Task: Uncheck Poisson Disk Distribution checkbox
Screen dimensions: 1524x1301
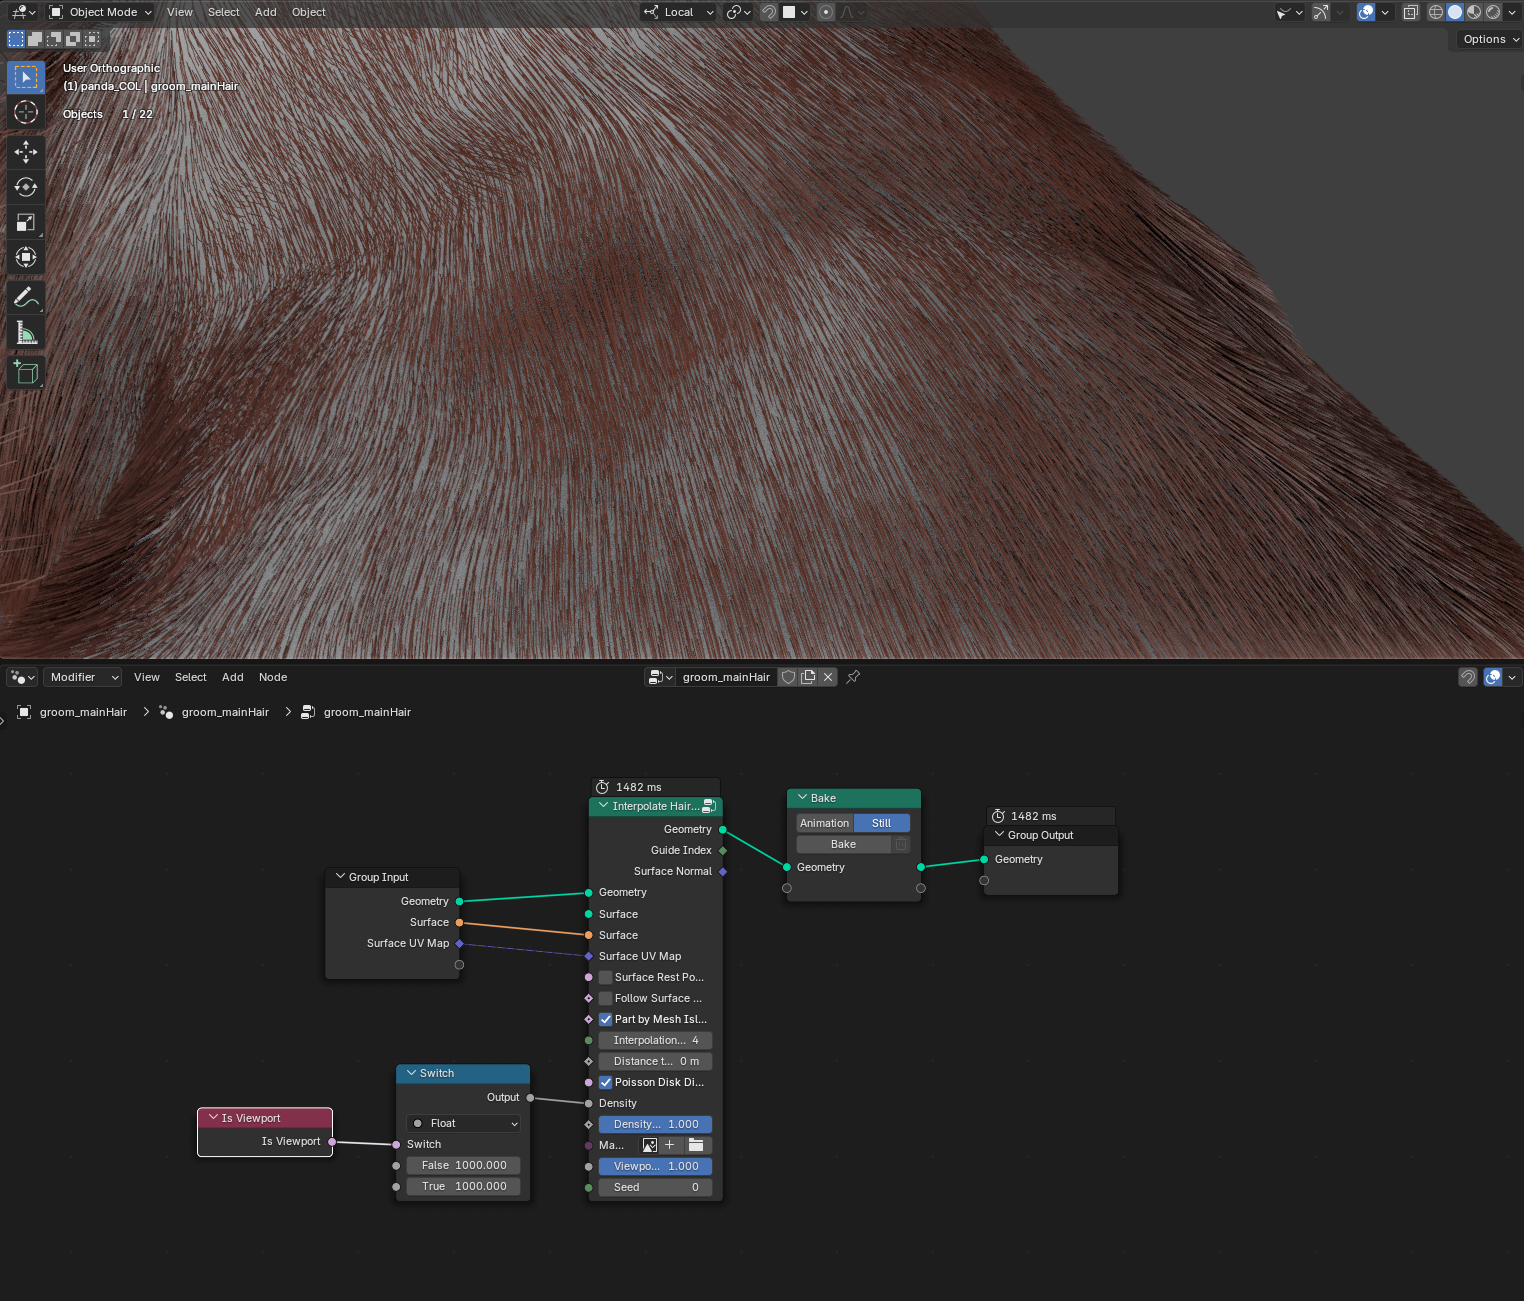Action: coord(606,1082)
